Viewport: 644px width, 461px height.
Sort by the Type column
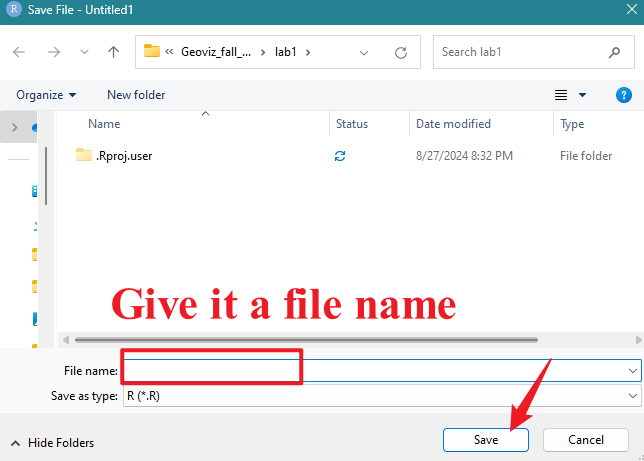[x=572, y=124]
